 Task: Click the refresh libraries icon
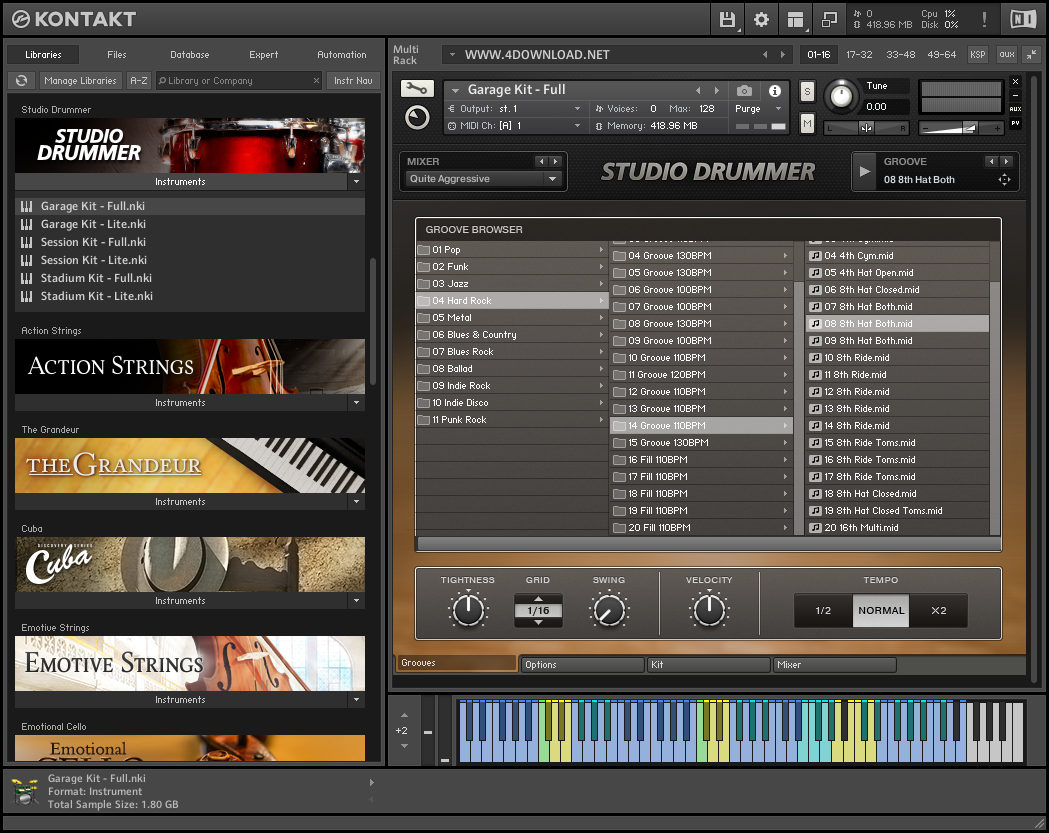coord(21,80)
